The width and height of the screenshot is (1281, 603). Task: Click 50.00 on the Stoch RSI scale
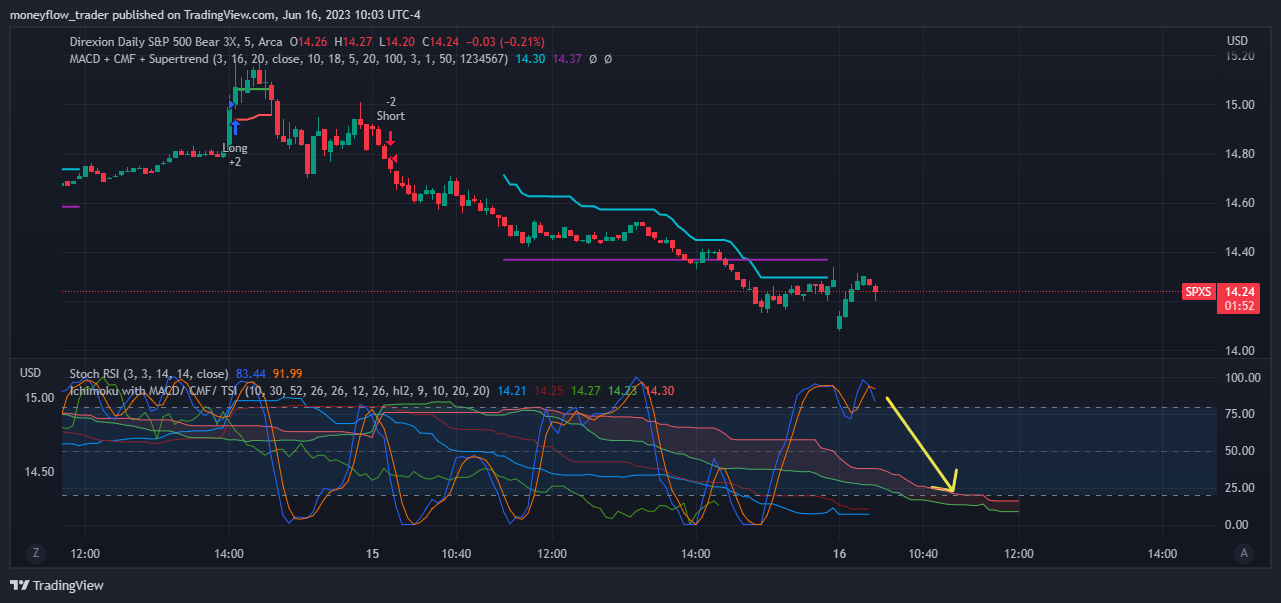(1241, 451)
